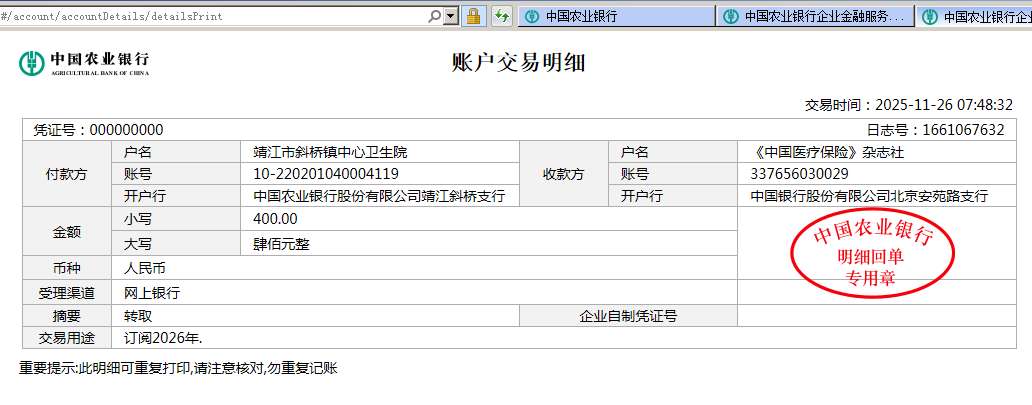Click the favicon of the first browser tab

[532, 16]
